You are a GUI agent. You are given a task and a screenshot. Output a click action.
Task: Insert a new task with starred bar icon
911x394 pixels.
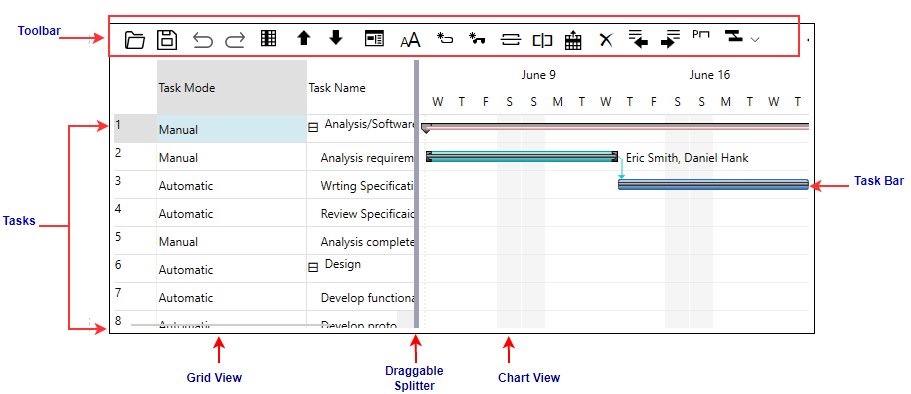click(x=444, y=39)
